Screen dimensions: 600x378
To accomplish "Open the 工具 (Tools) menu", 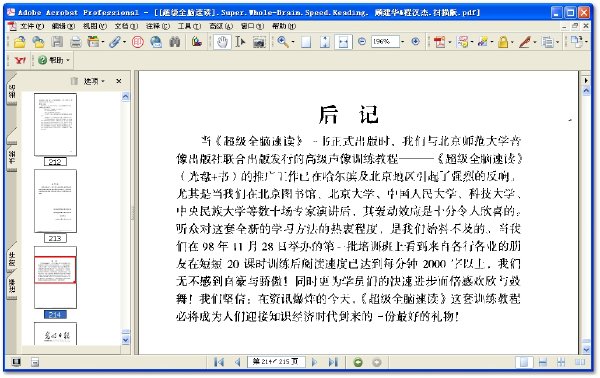I will pyautogui.click(x=189, y=26).
